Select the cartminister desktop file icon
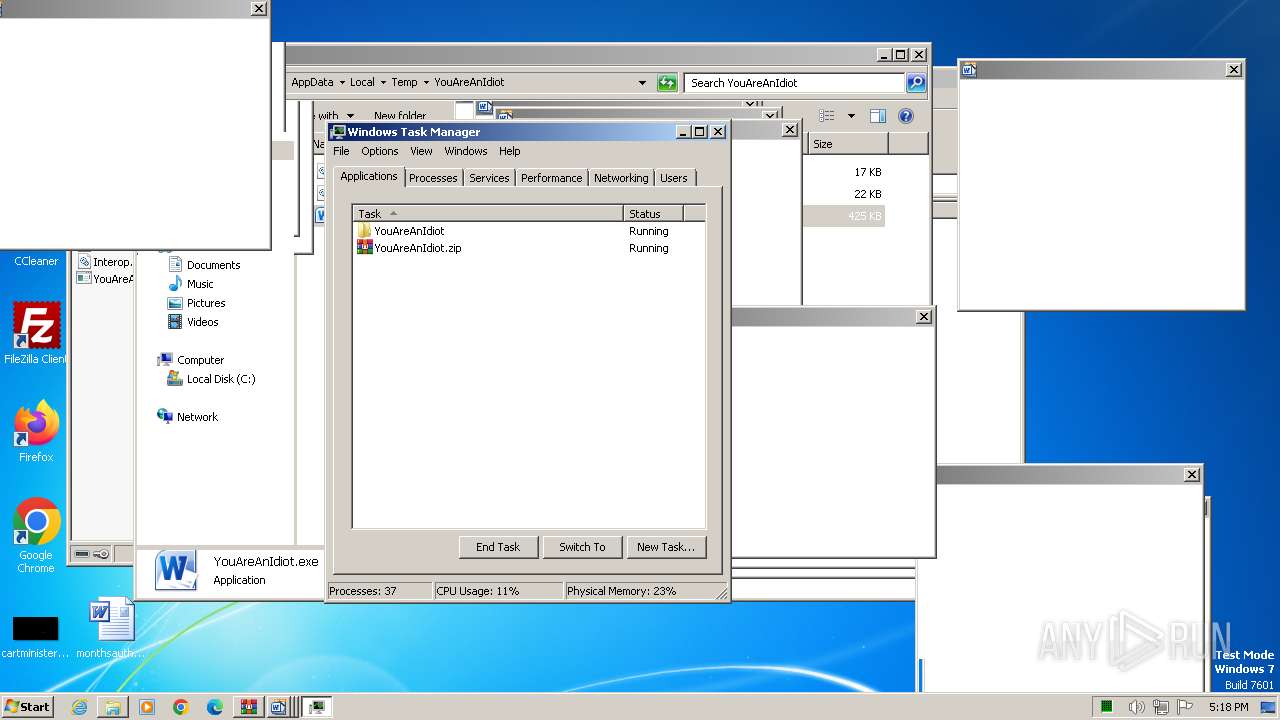The image size is (1280, 720). tap(35, 637)
